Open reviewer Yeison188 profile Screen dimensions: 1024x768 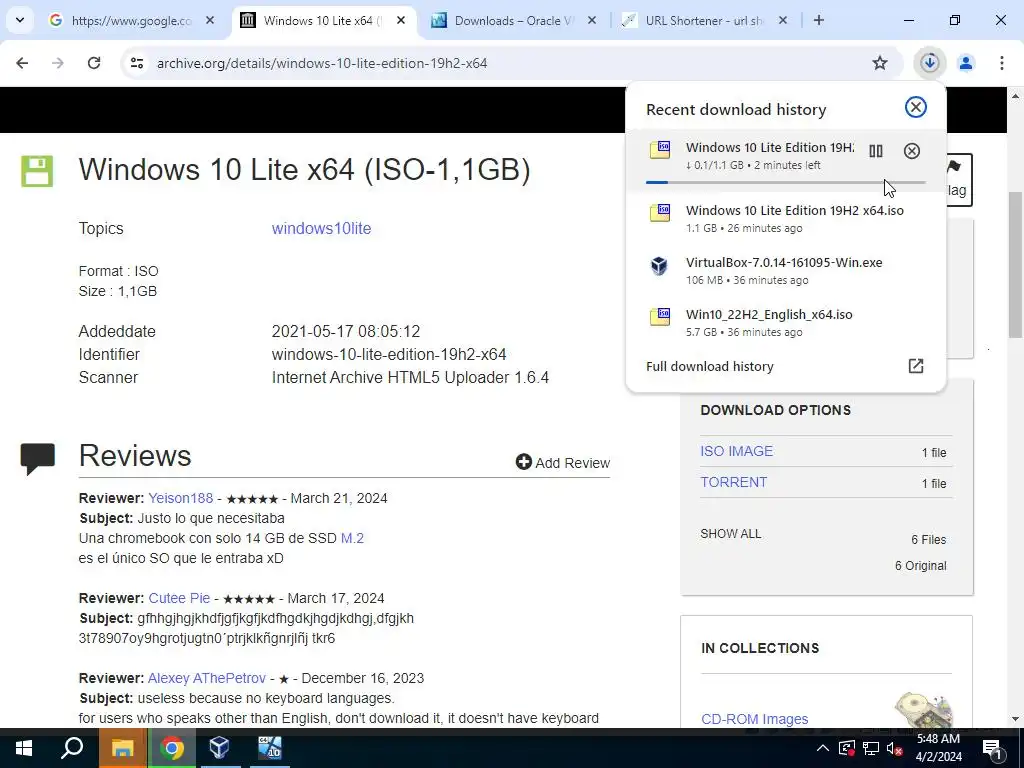[x=181, y=498]
